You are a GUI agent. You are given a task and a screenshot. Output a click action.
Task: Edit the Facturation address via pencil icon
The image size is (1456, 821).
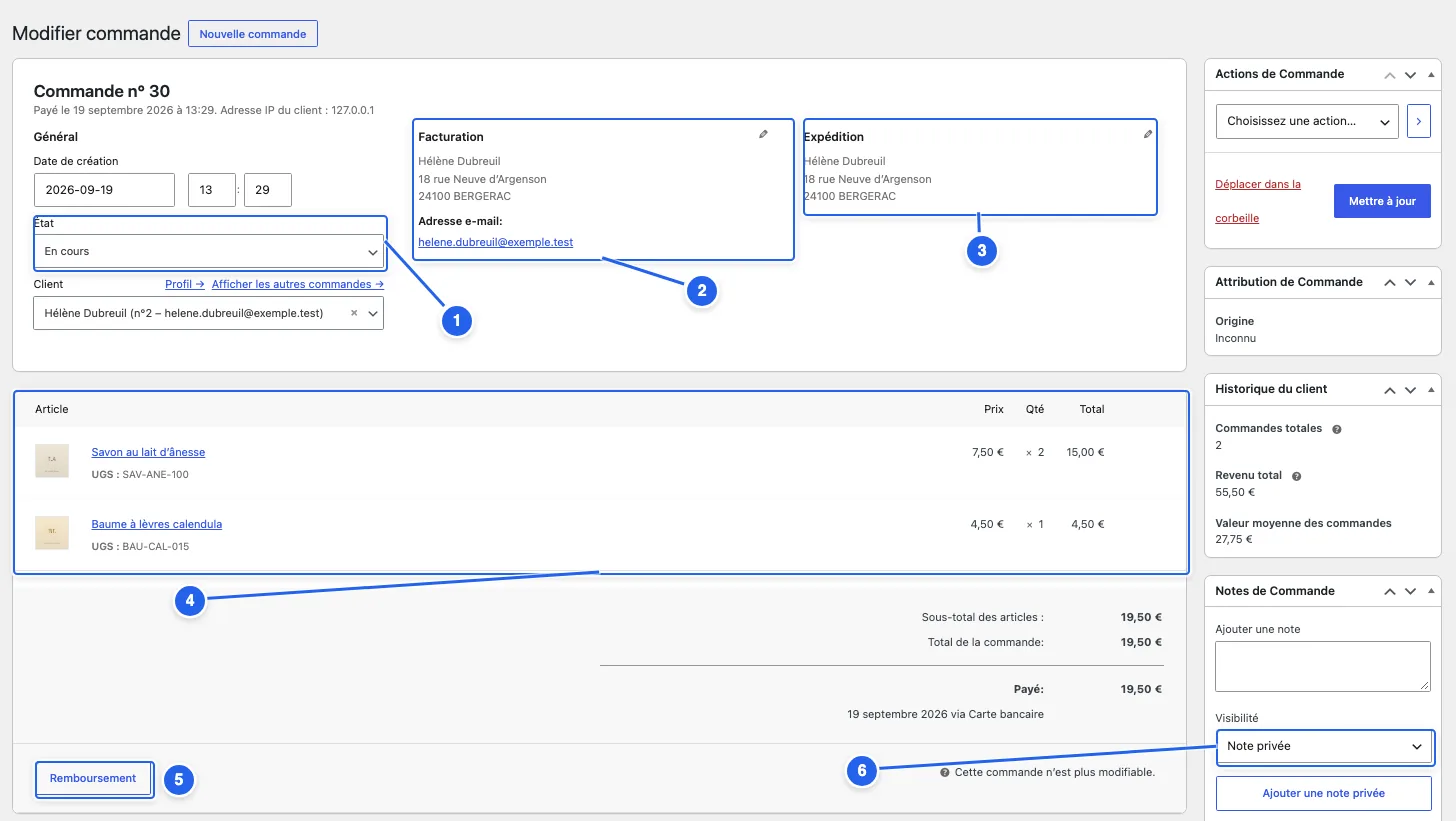[763, 134]
